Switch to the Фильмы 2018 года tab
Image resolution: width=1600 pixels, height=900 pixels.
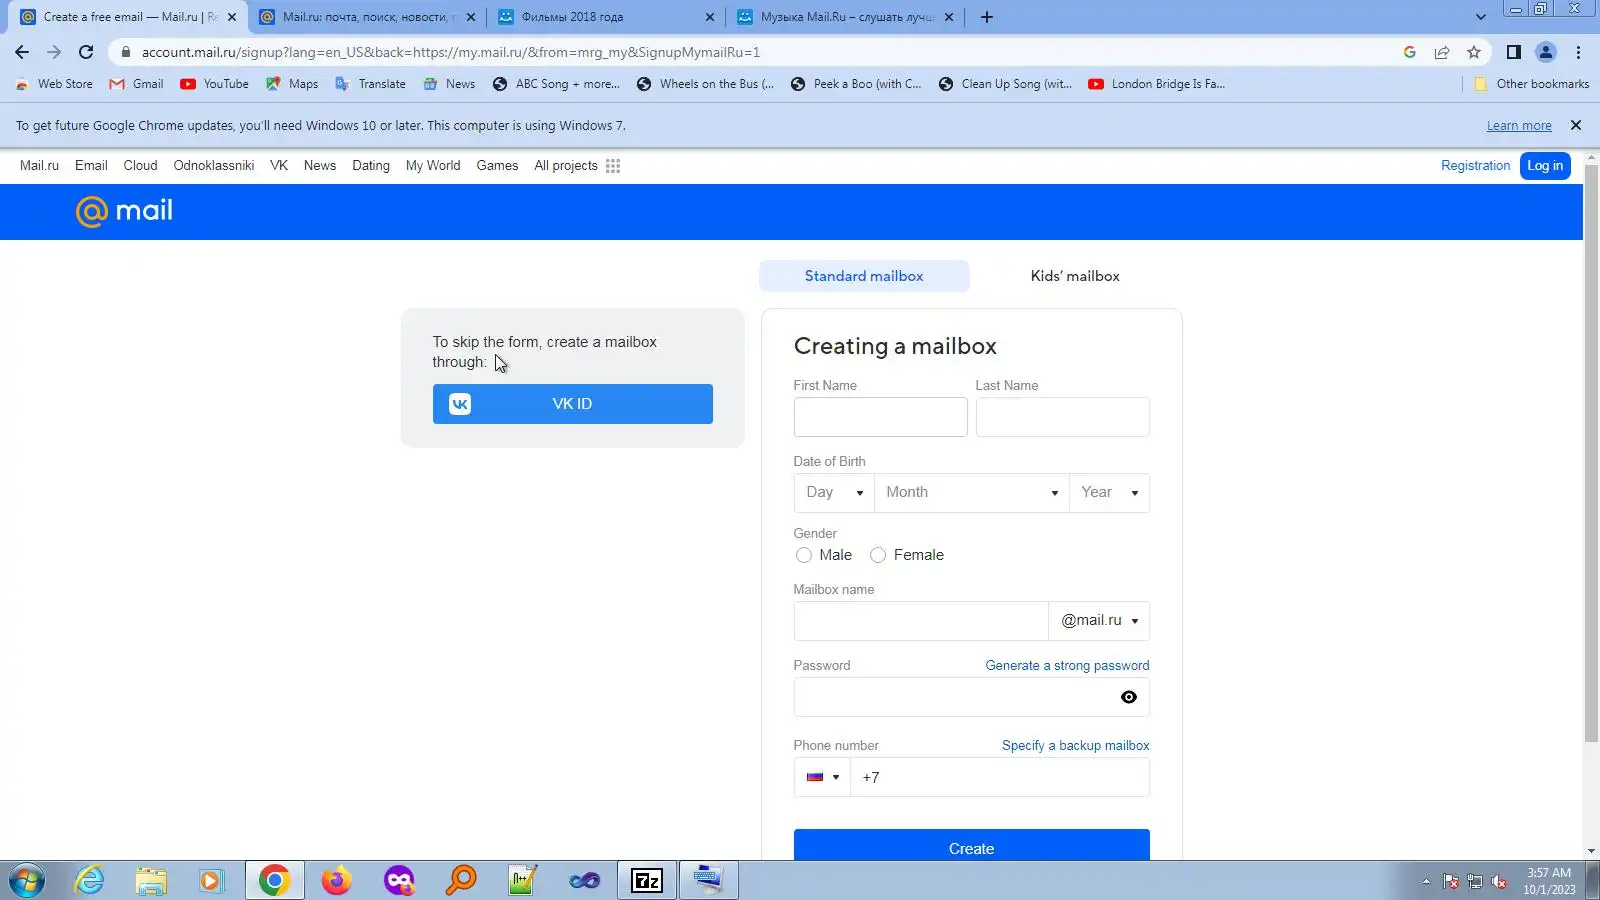[x=606, y=17]
